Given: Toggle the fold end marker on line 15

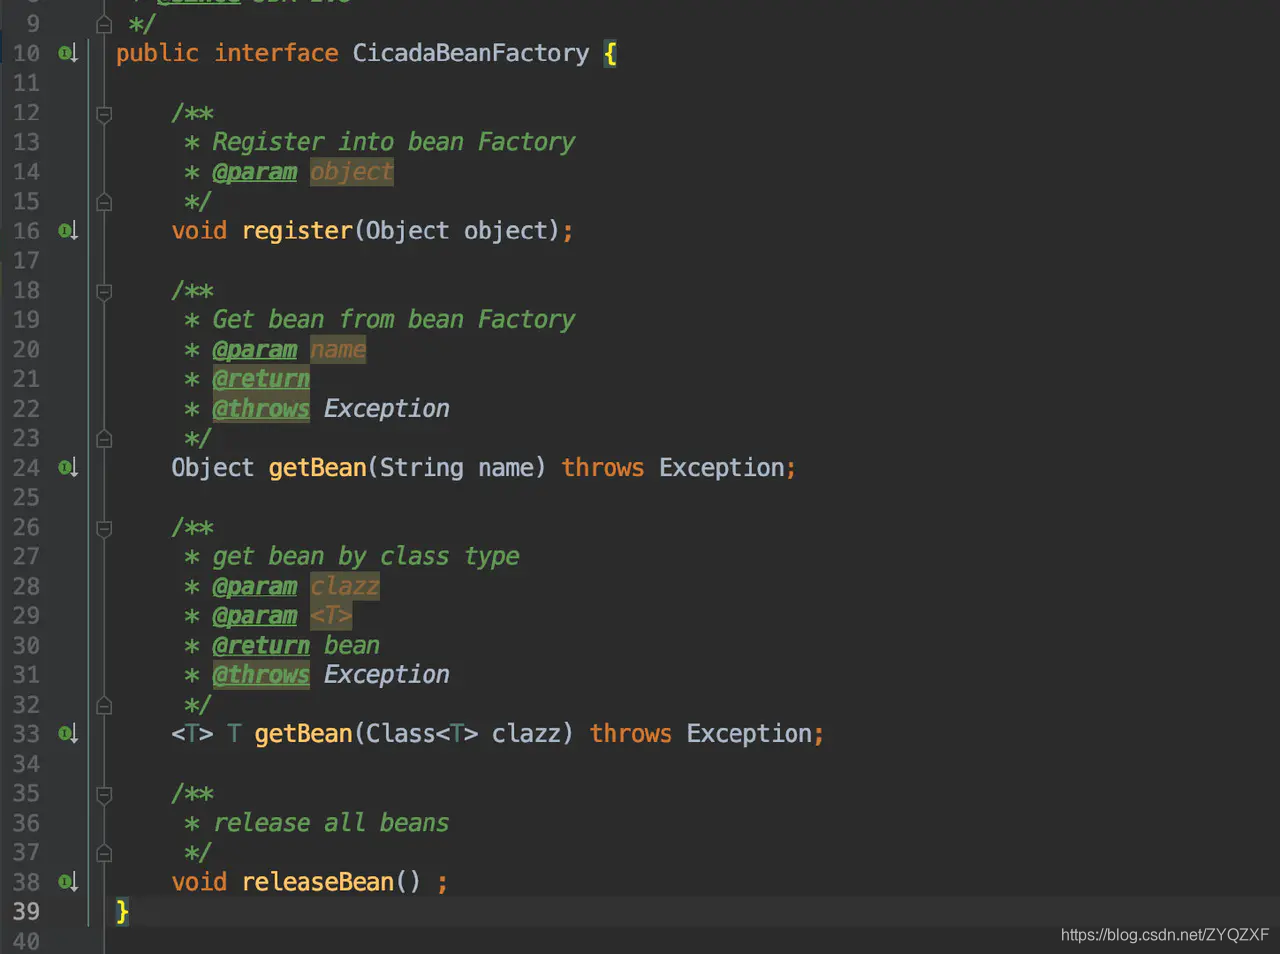Looking at the screenshot, I should pyautogui.click(x=104, y=202).
